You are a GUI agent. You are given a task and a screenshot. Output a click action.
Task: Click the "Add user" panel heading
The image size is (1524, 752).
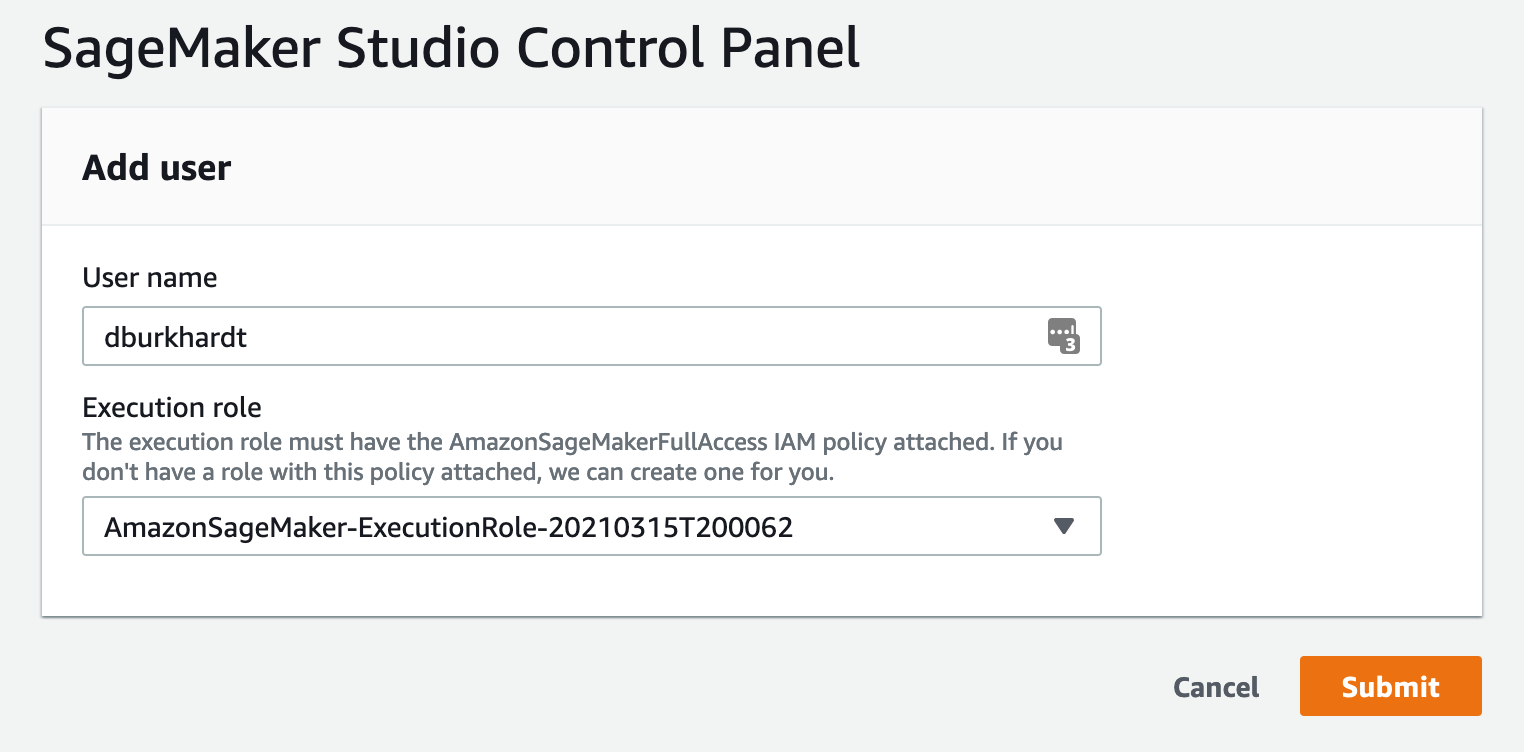pos(157,167)
